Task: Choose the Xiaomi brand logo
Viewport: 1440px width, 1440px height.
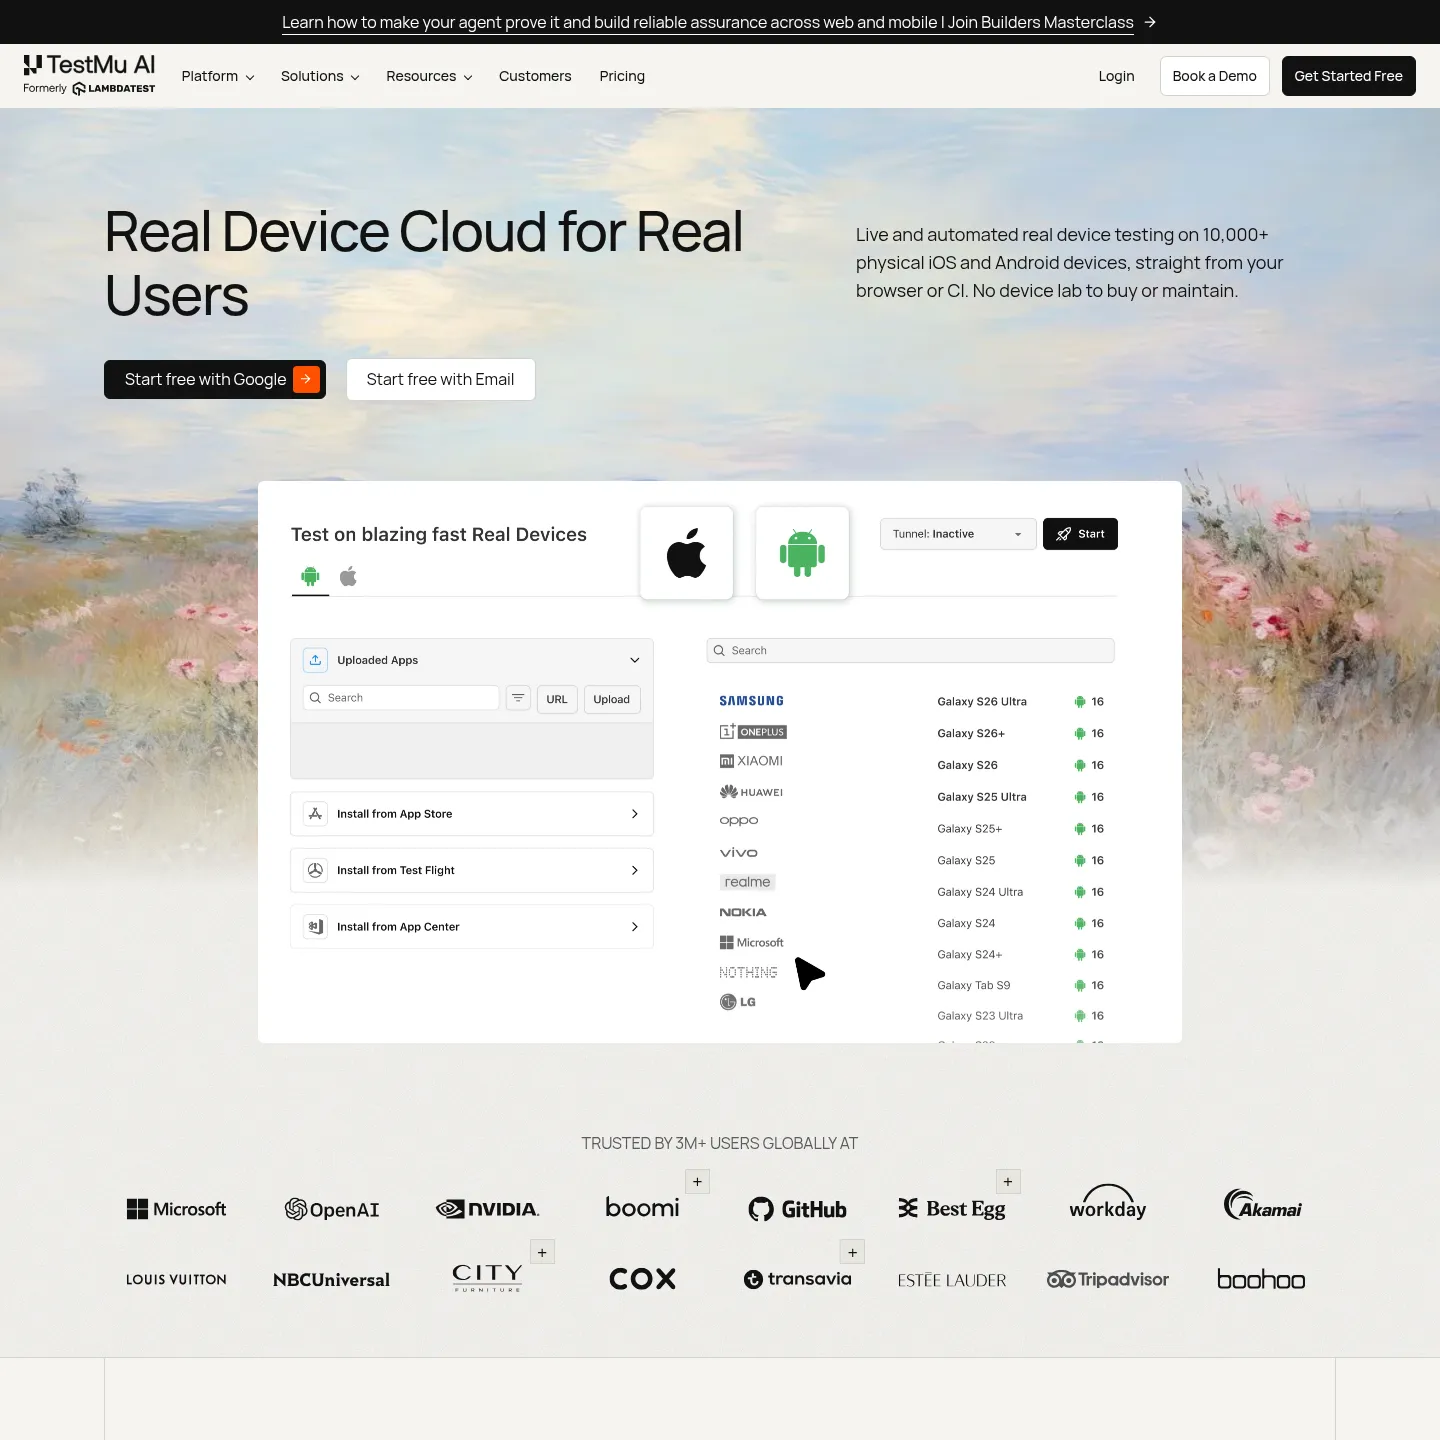Action: [x=751, y=761]
